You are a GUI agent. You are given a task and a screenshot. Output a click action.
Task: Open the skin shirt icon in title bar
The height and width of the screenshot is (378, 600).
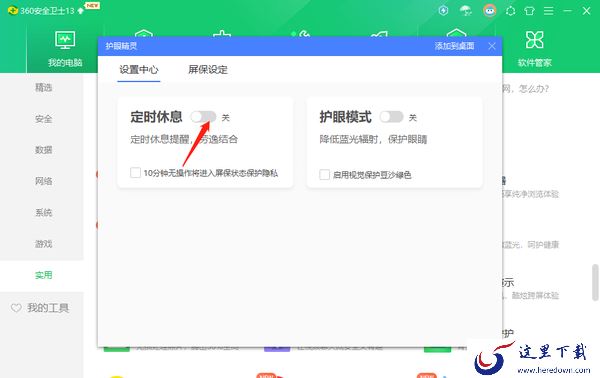coord(530,11)
